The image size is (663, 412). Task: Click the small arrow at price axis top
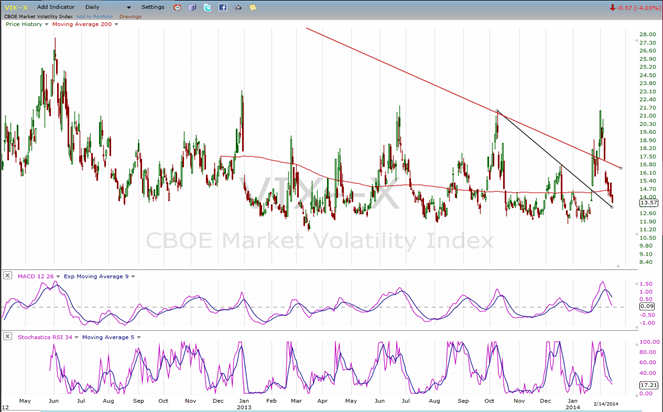(x=637, y=41)
